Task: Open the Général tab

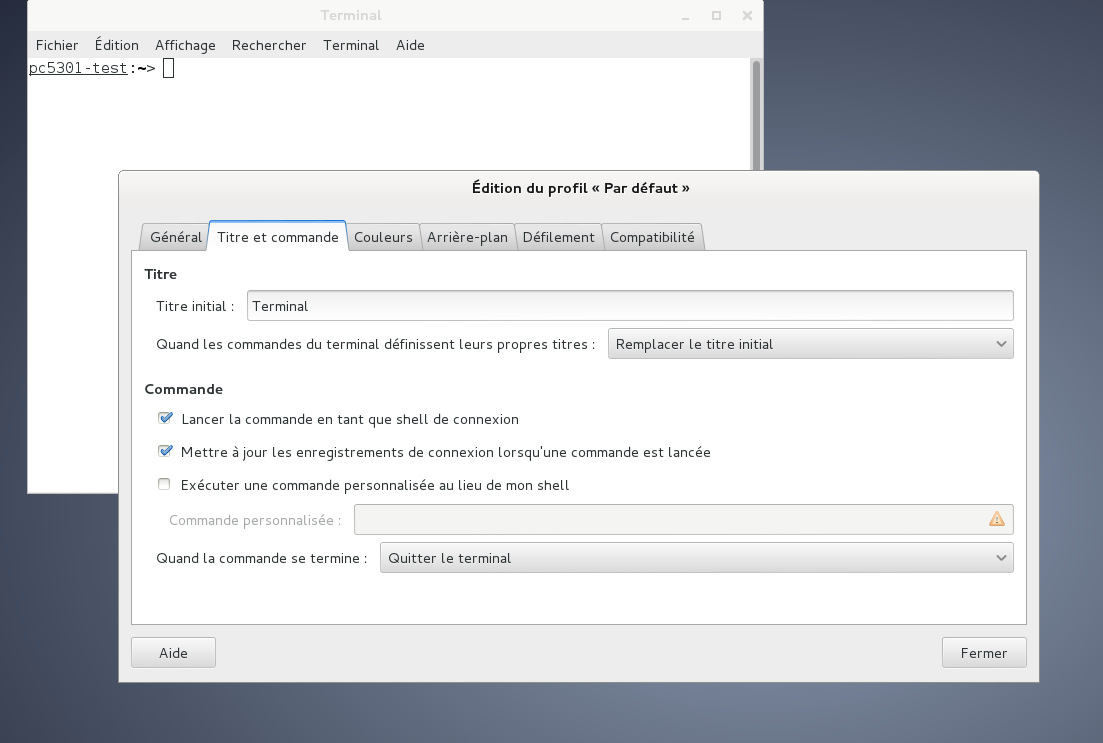Action: click(x=176, y=237)
